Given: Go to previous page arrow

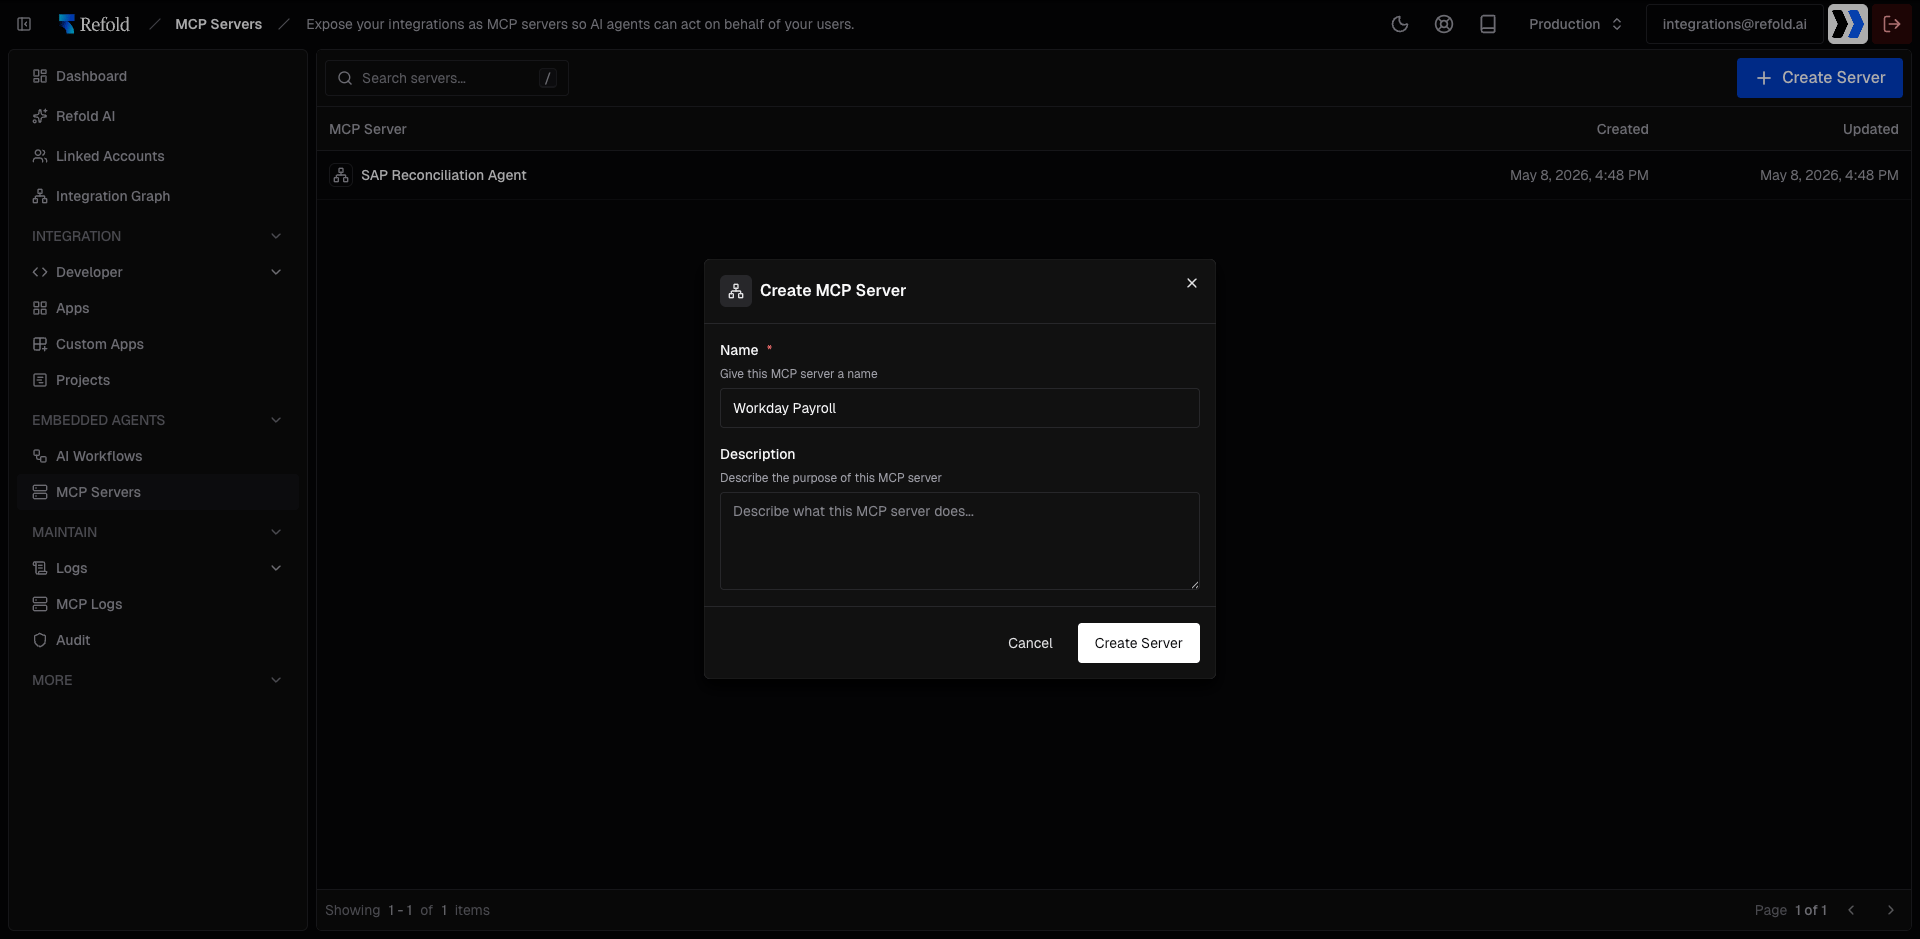Looking at the screenshot, I should click(1852, 910).
